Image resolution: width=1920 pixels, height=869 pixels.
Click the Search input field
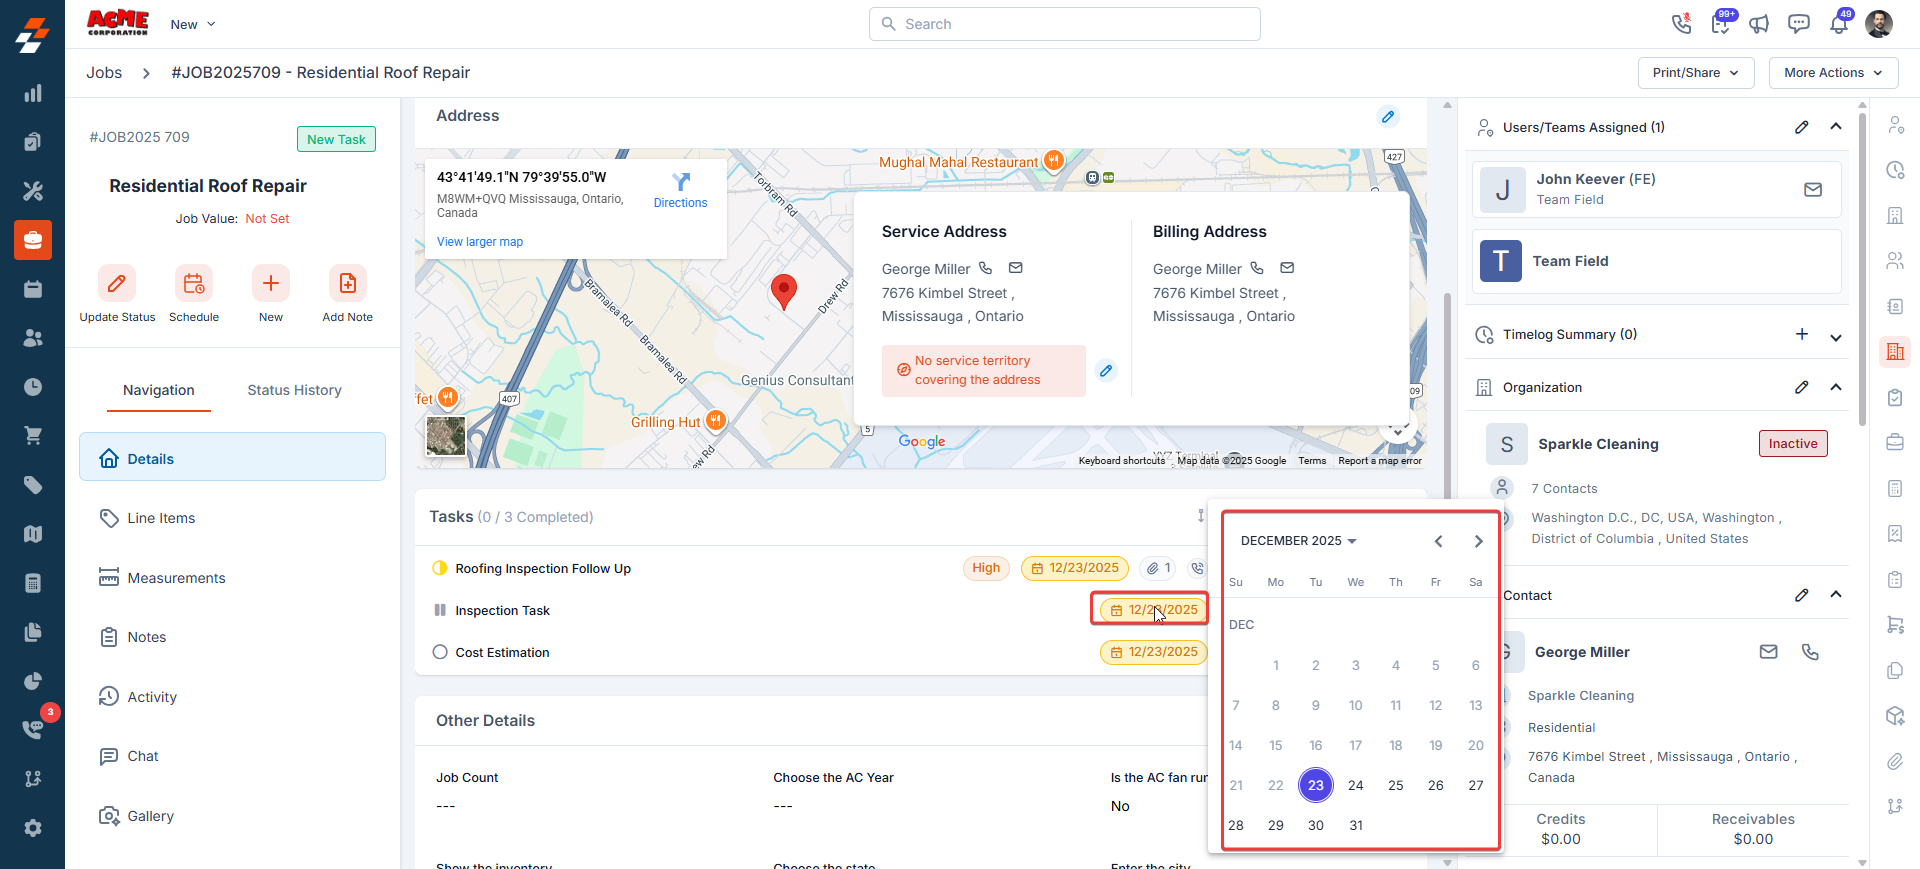(1065, 24)
